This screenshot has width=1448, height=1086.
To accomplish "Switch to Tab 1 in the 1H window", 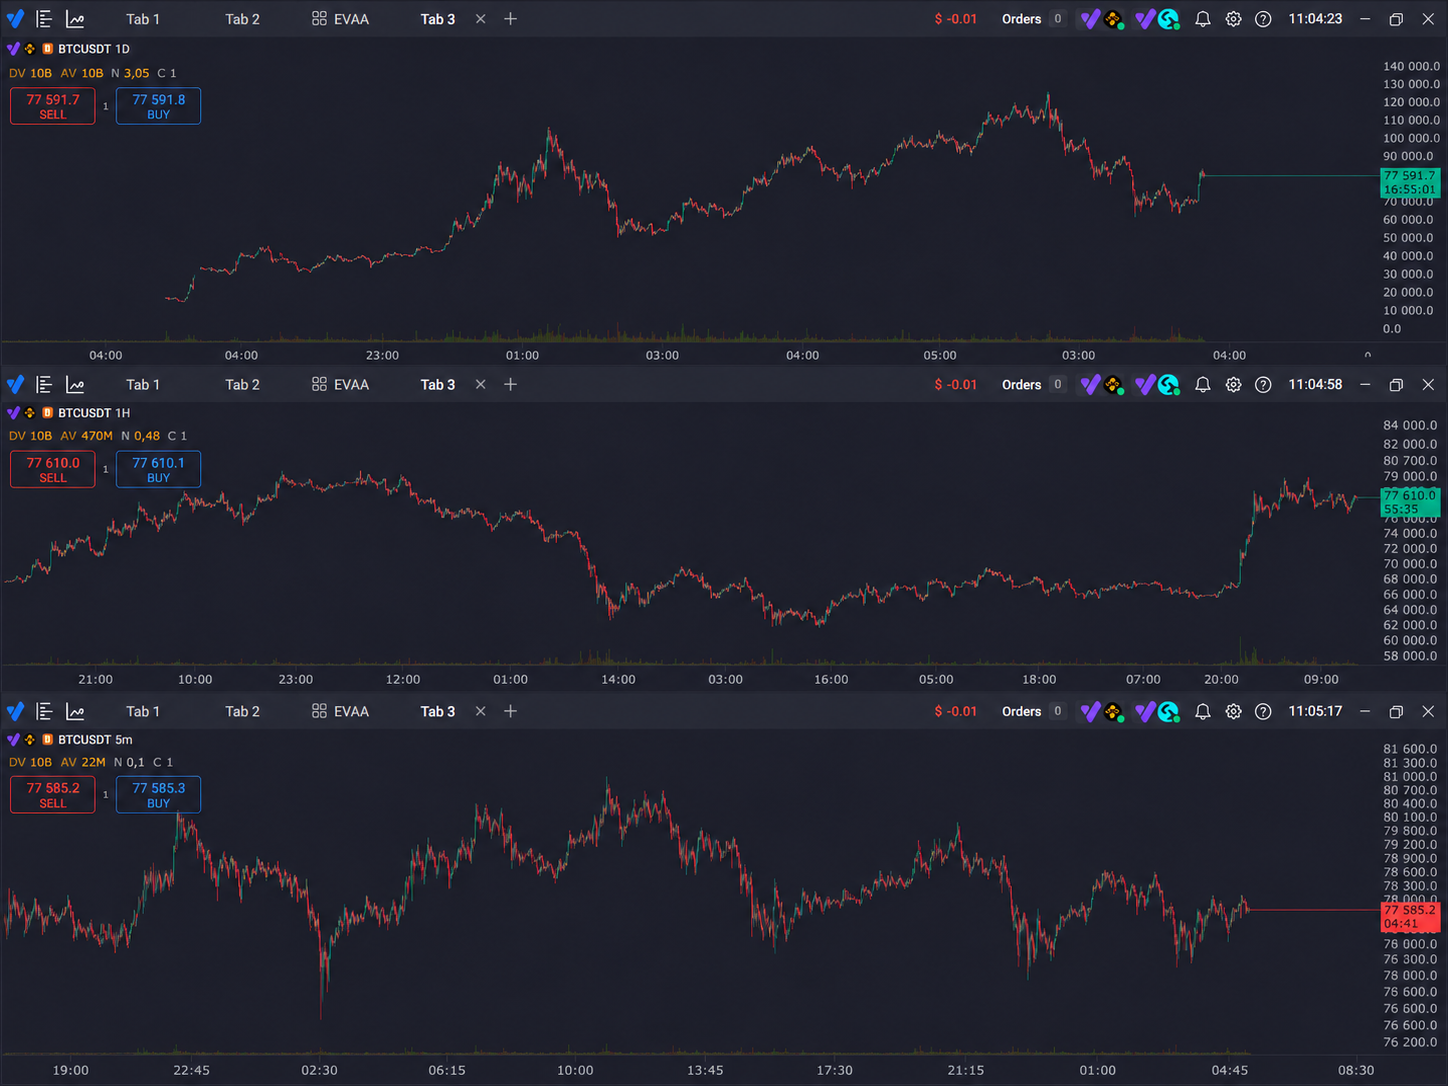I will tap(142, 384).
